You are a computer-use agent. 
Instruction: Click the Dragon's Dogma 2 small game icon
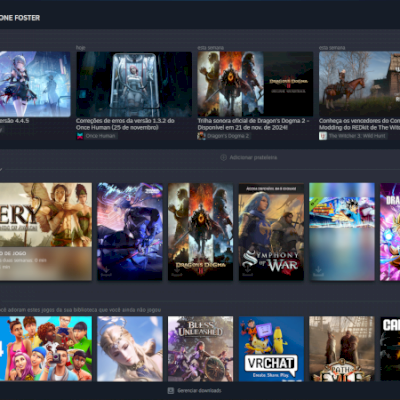[201, 136]
